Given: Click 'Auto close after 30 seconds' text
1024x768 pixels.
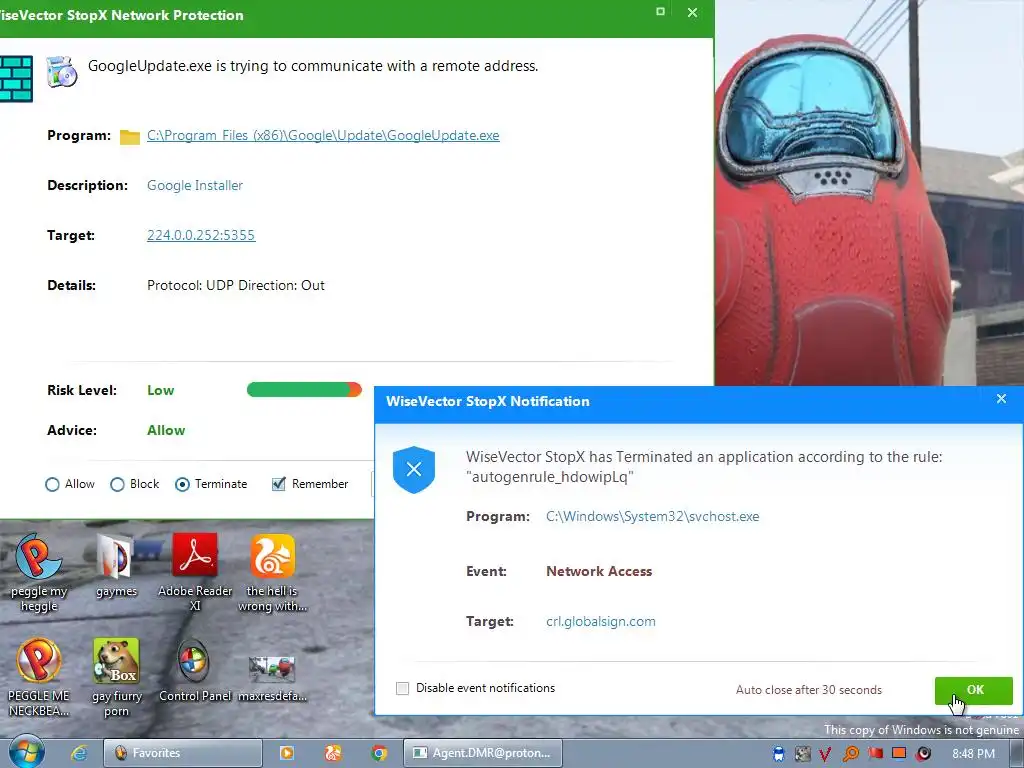Looking at the screenshot, I should (x=808, y=690).
